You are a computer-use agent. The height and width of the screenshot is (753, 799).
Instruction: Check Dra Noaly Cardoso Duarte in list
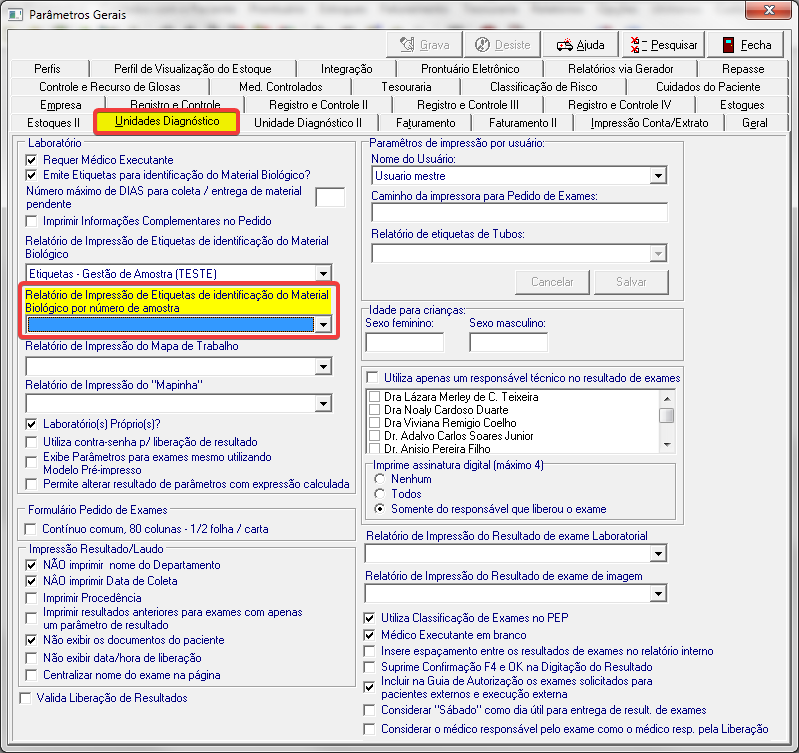point(375,410)
